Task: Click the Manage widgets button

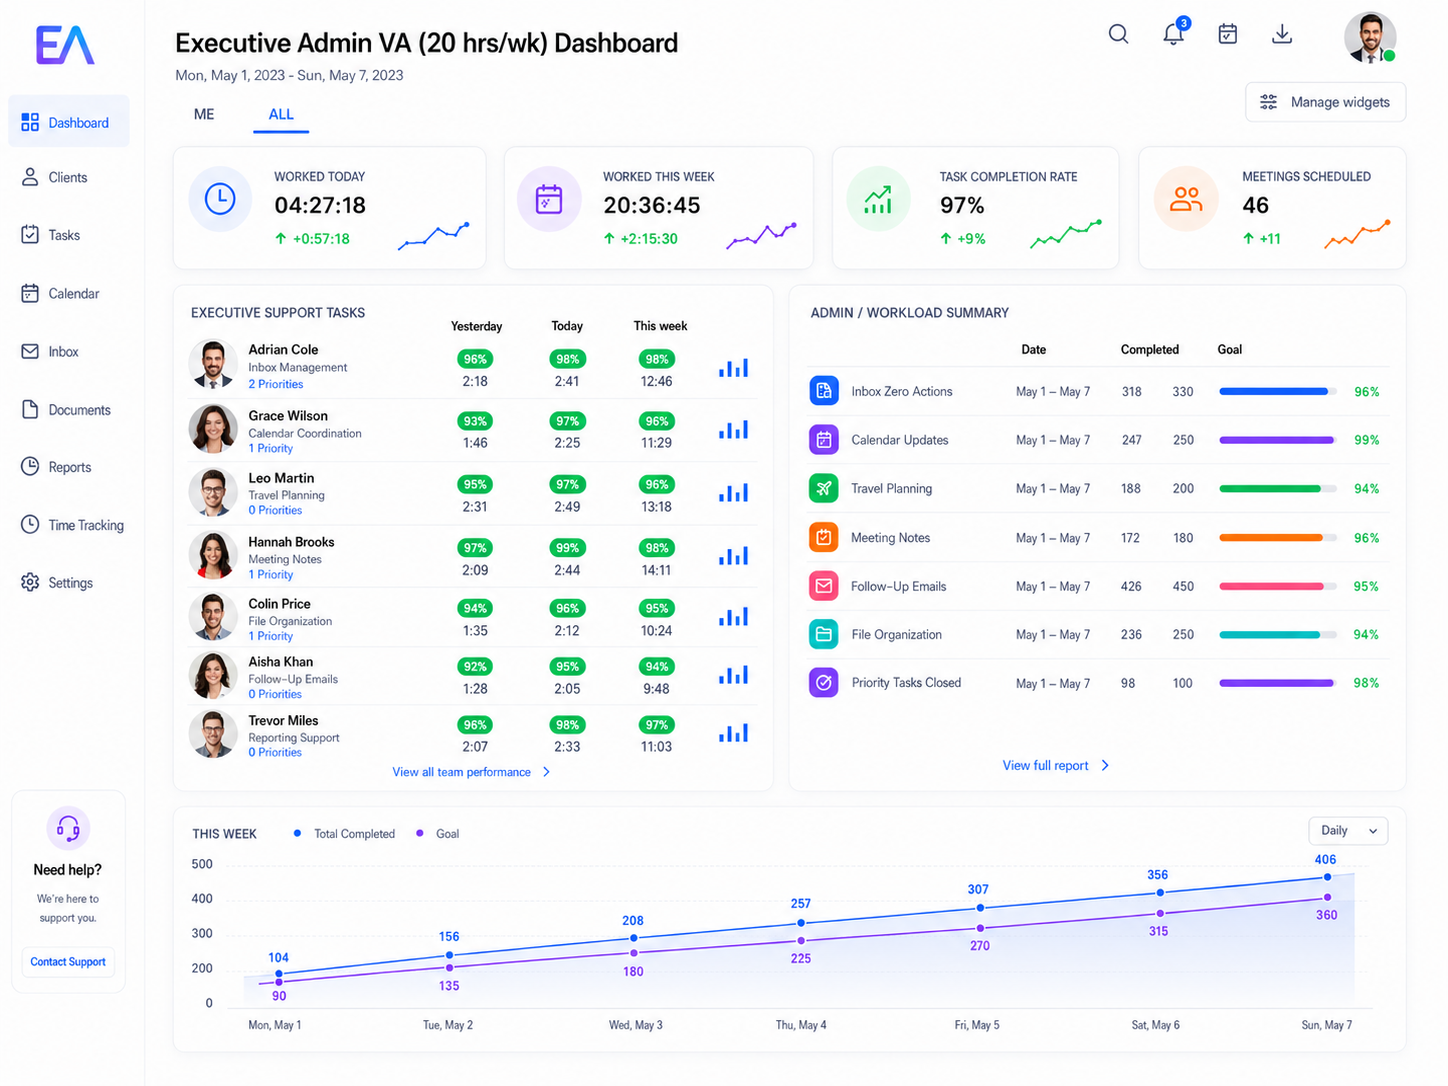Action: [1325, 102]
